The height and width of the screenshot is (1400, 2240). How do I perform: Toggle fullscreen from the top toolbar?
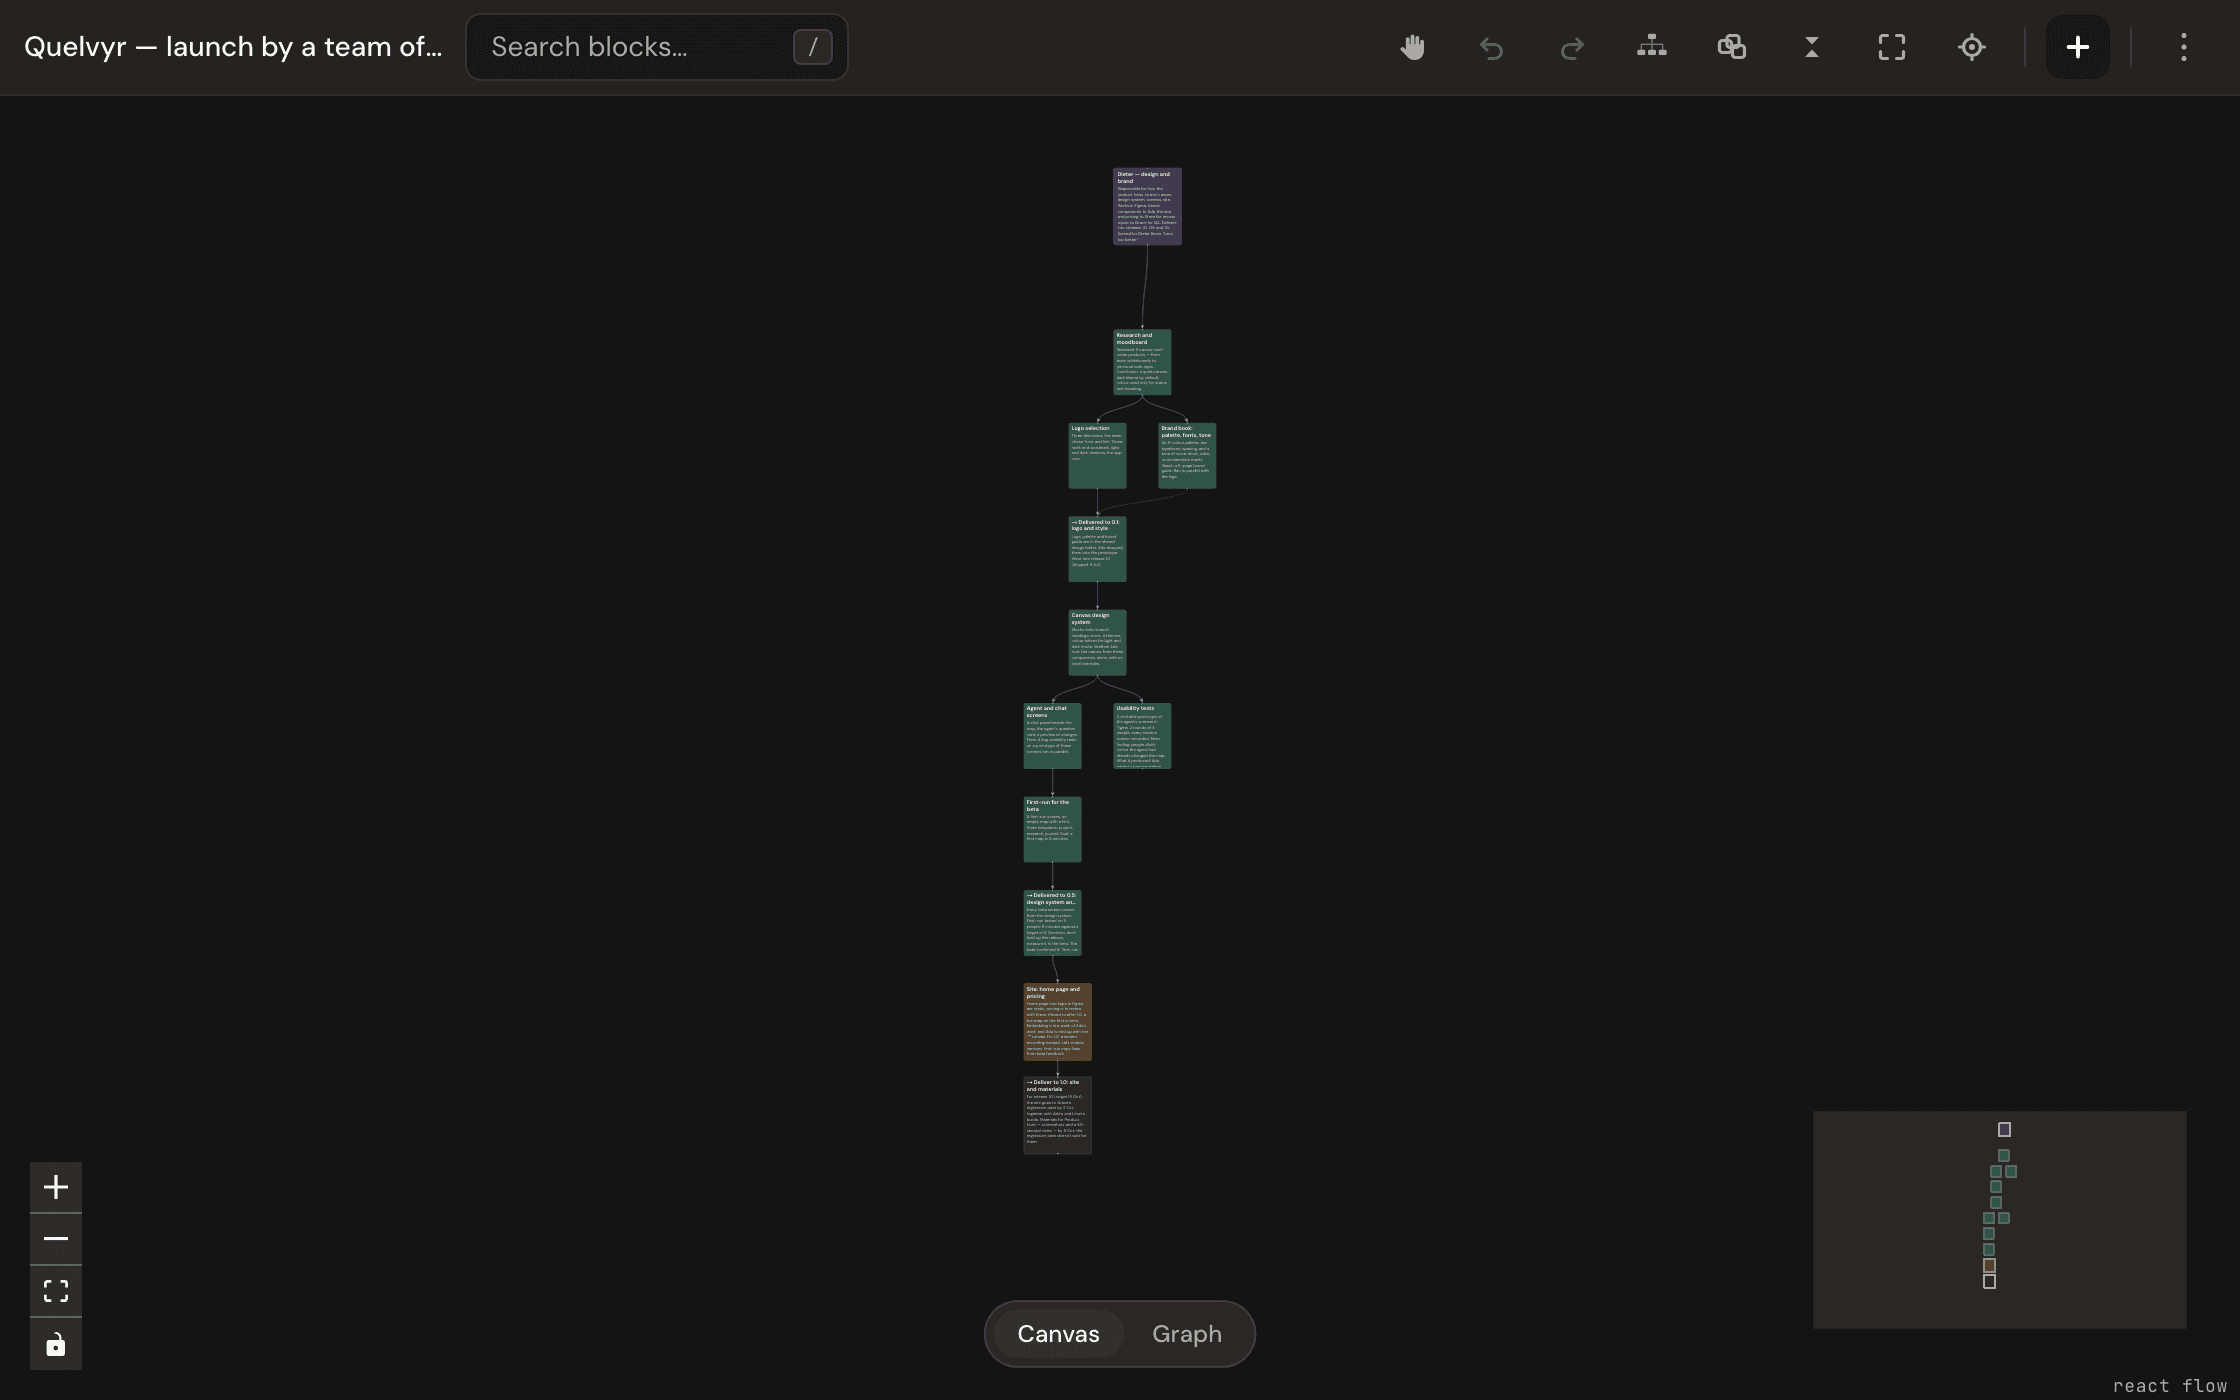coord(1892,47)
